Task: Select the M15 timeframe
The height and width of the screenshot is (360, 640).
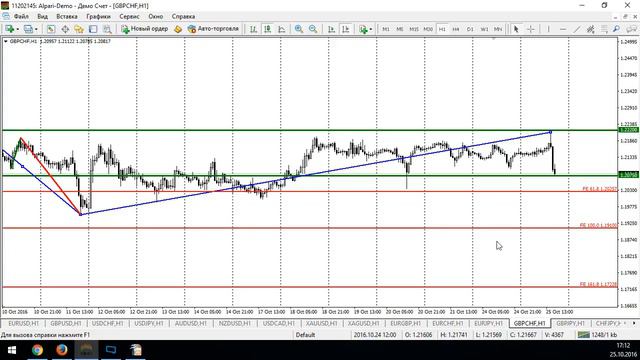Action: pyautogui.click(x=414, y=29)
